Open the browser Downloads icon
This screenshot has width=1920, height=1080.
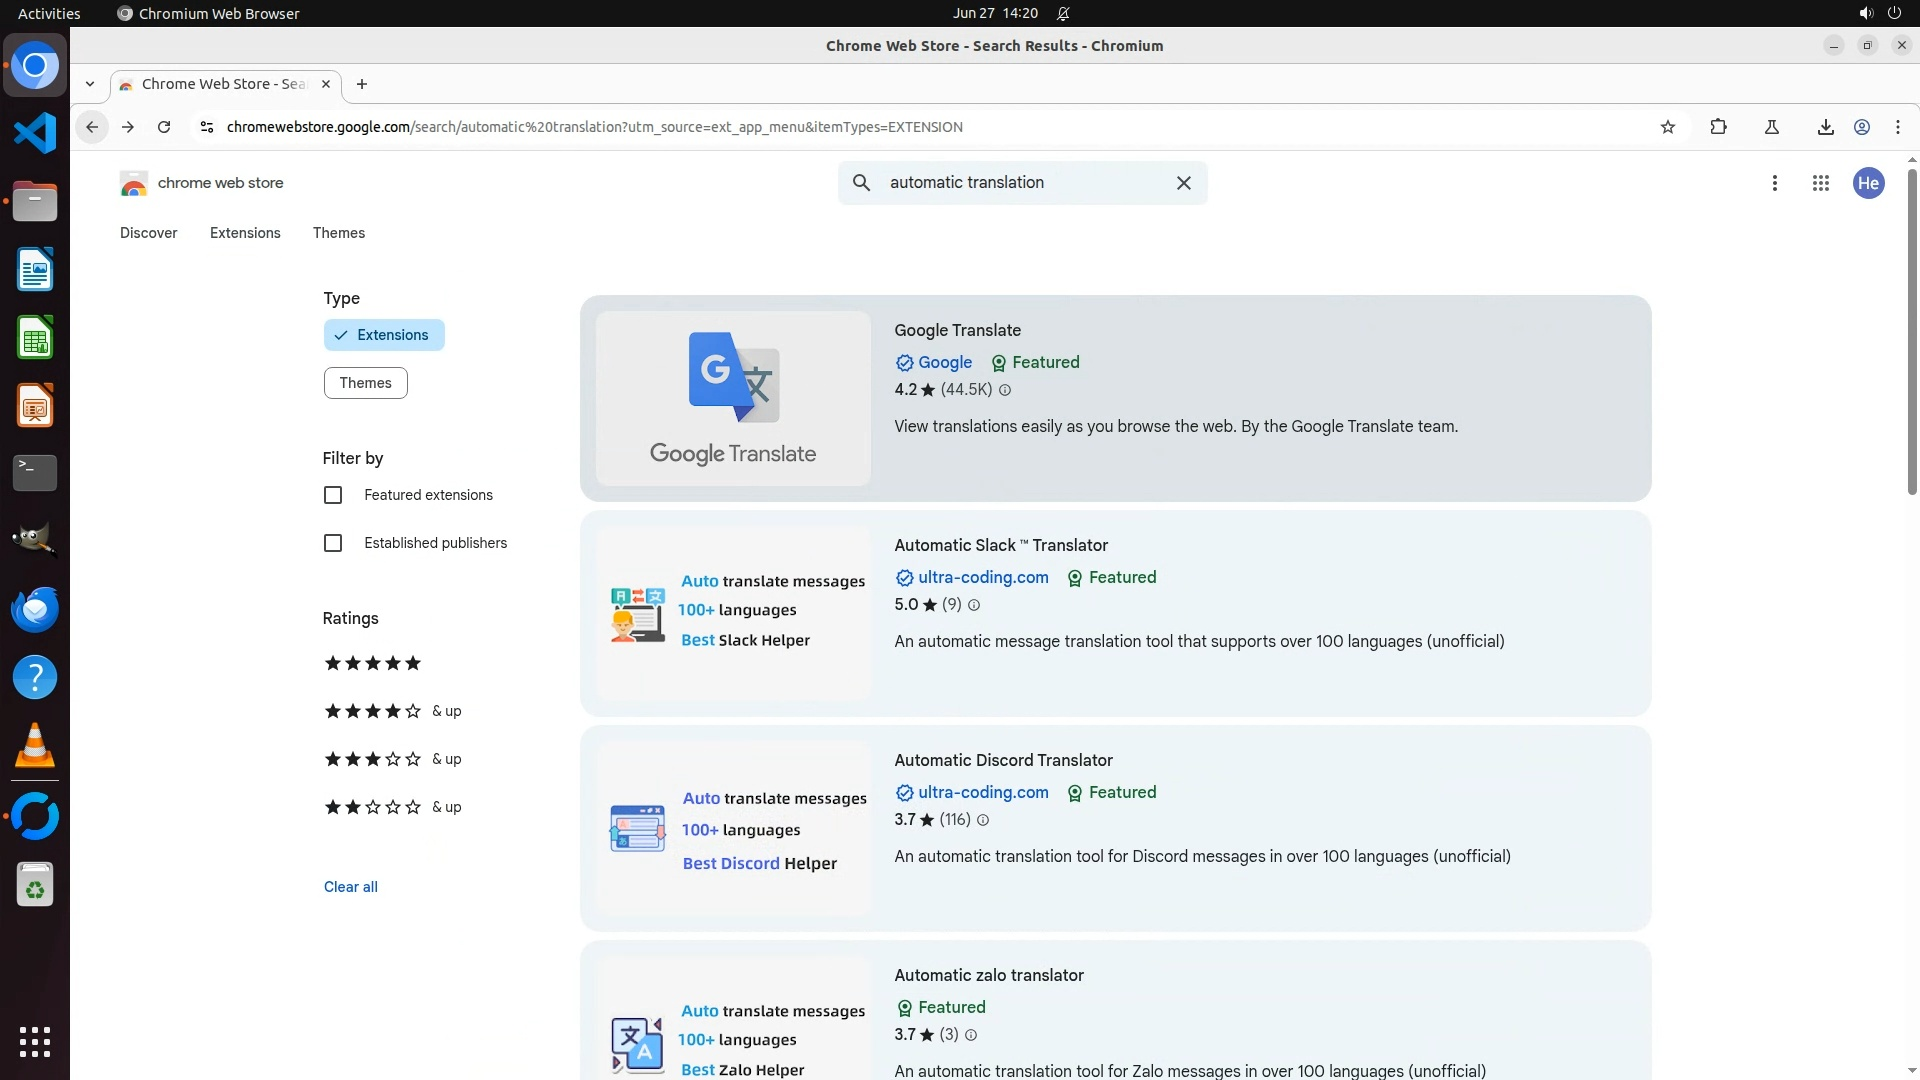[1825, 127]
